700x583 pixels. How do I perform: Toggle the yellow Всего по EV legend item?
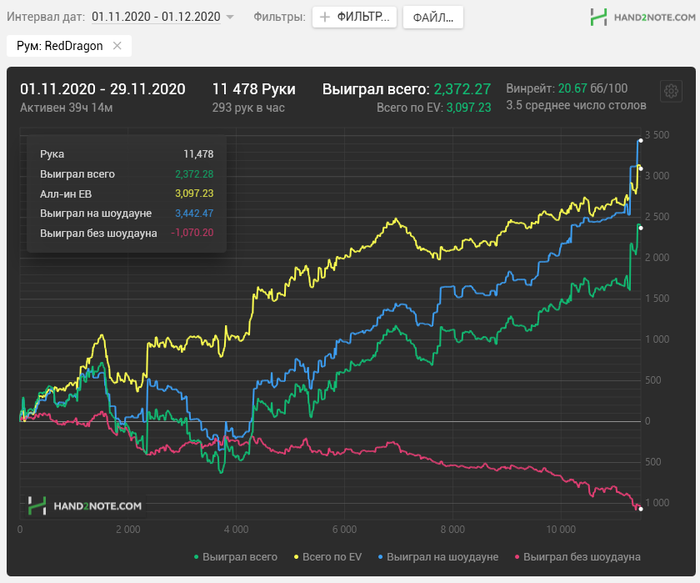[x=328, y=557]
